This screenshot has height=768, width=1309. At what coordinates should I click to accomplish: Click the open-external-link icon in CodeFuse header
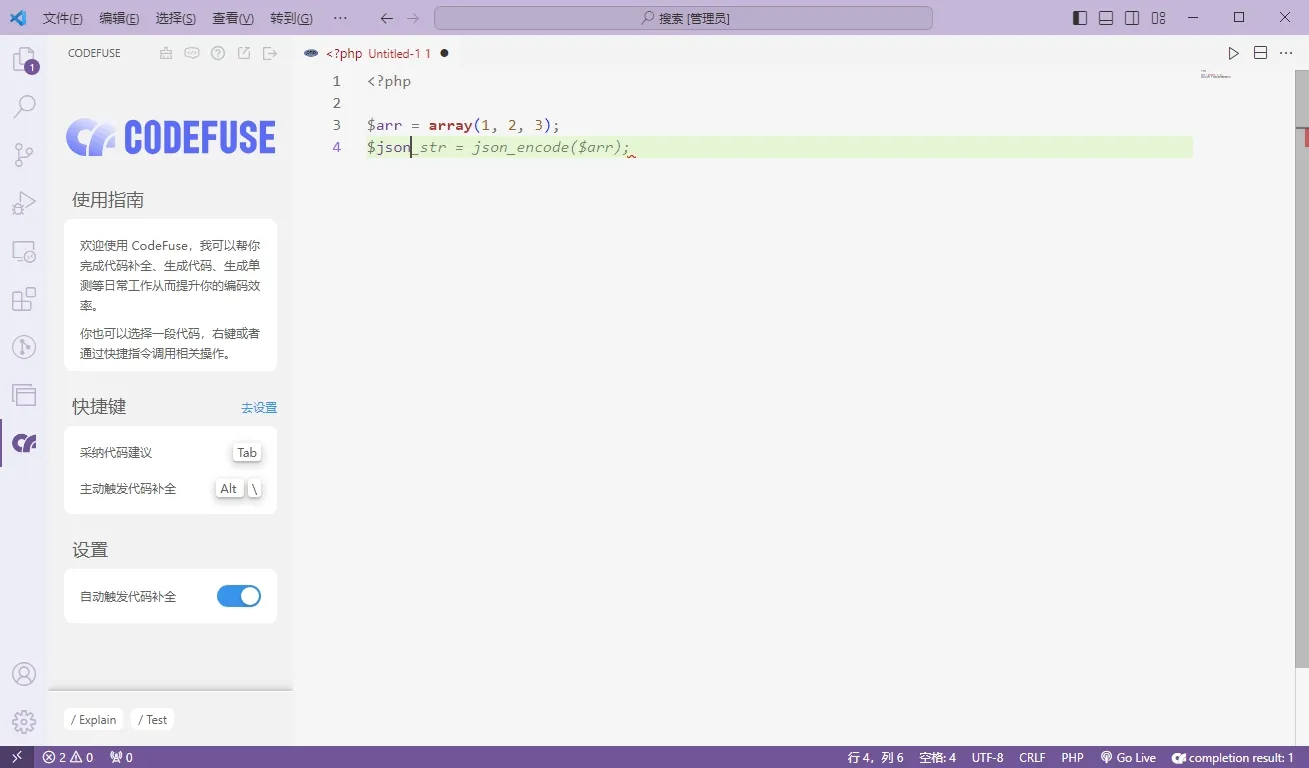(x=244, y=53)
